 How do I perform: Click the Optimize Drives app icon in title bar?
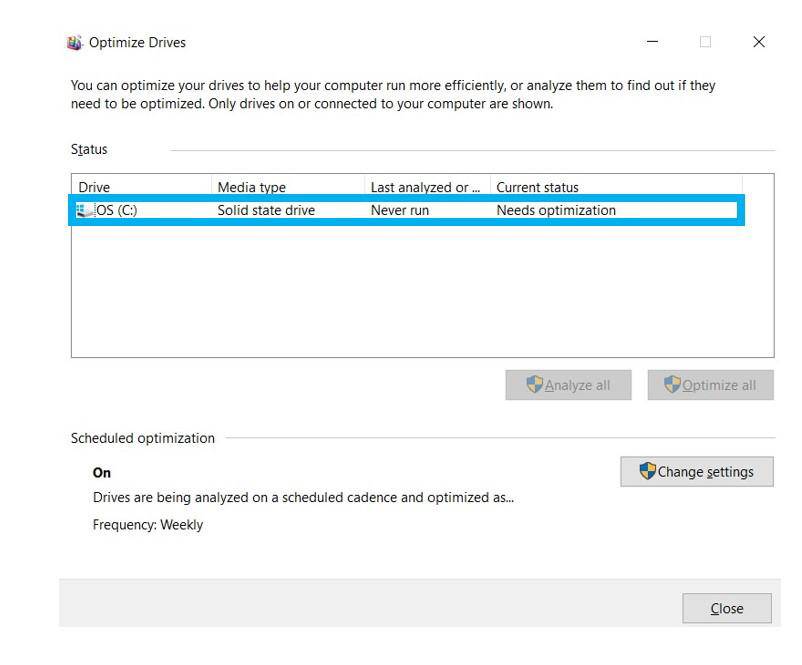(74, 42)
